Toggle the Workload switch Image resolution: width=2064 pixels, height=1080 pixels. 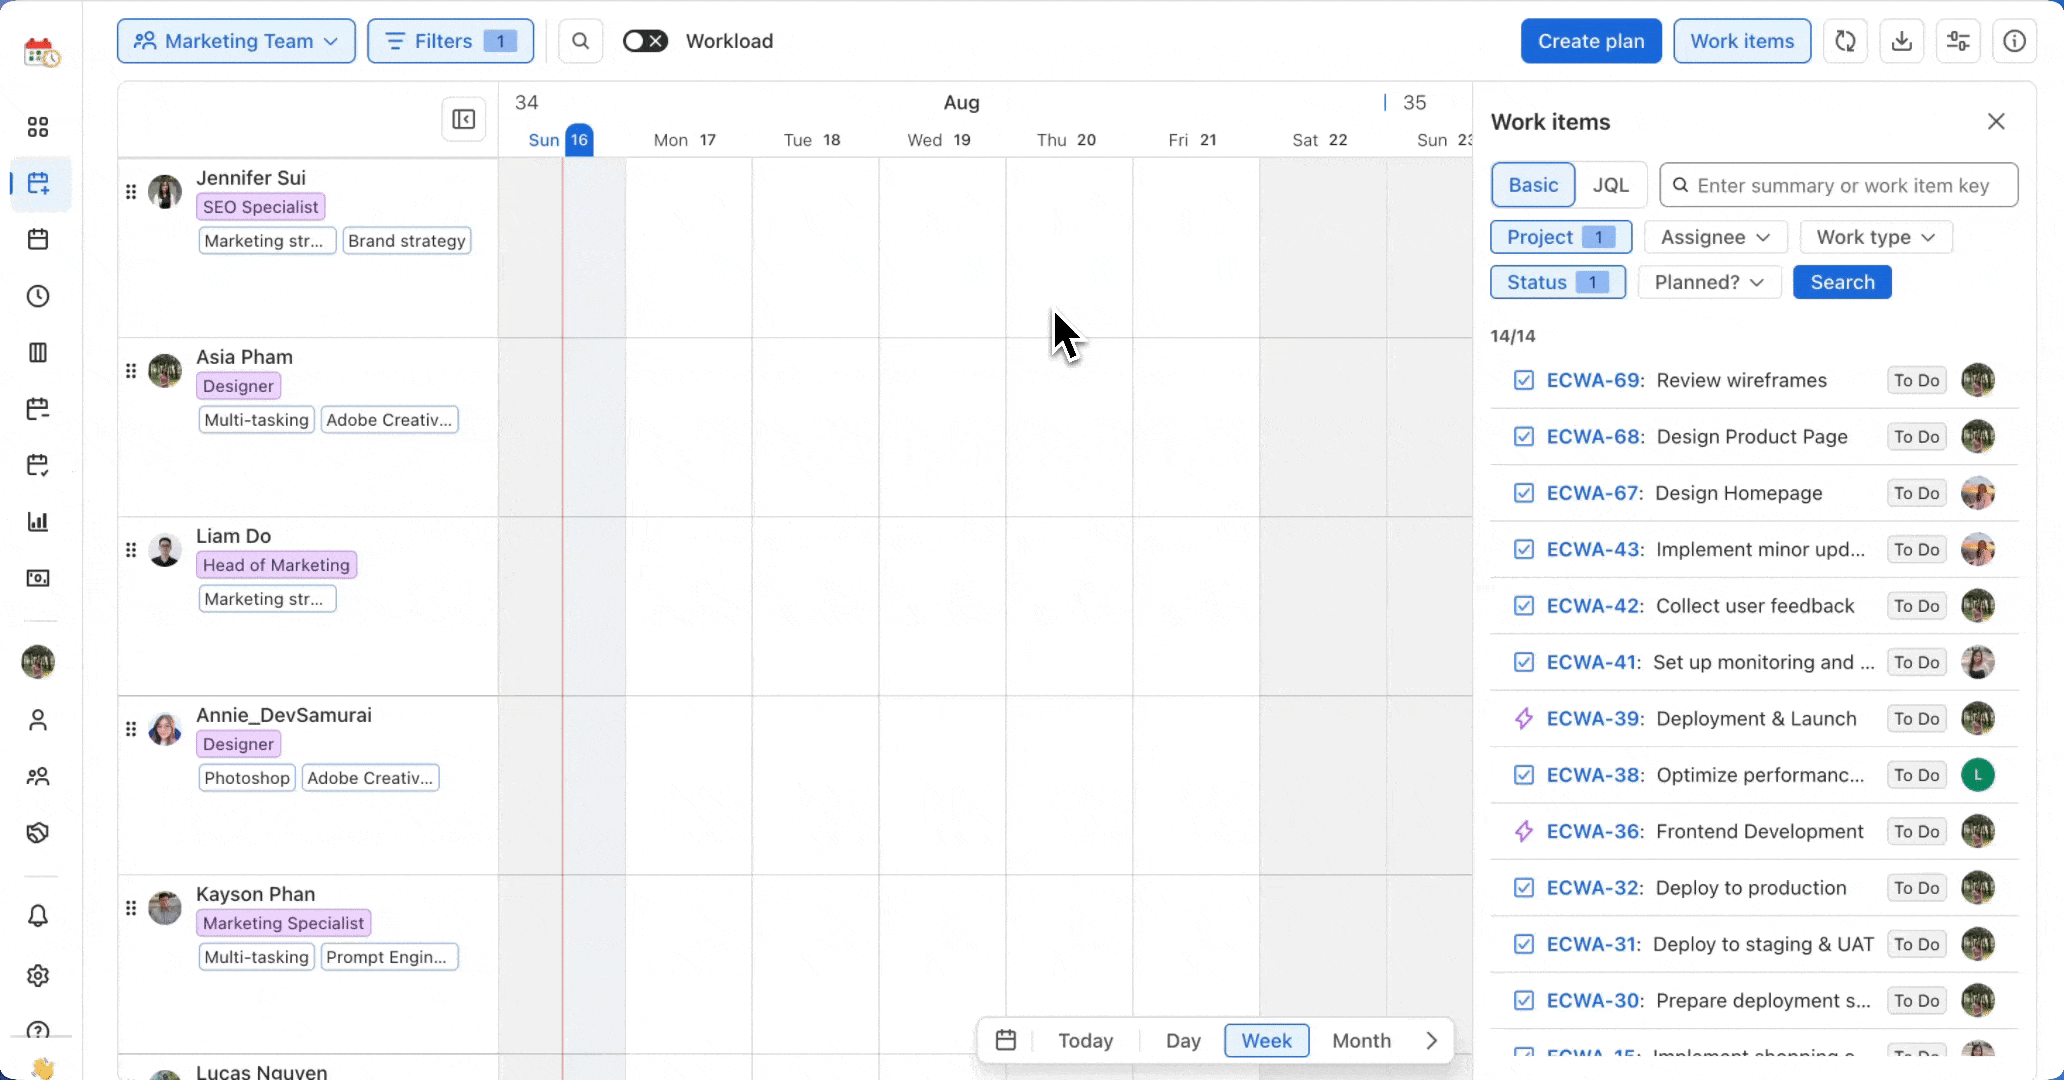(645, 41)
